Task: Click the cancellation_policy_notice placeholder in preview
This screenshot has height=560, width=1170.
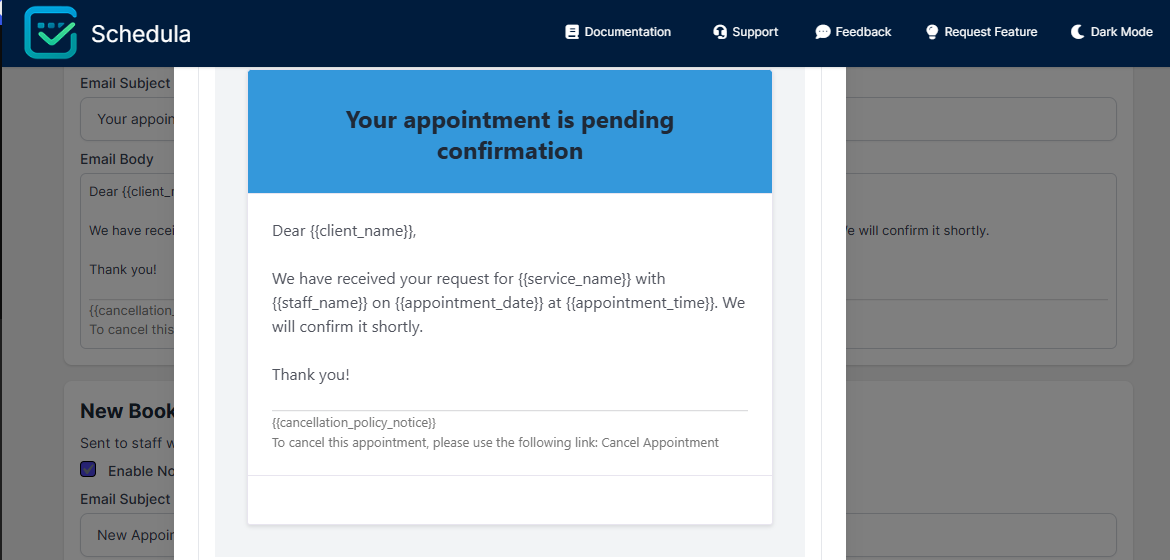Action: pos(354,423)
